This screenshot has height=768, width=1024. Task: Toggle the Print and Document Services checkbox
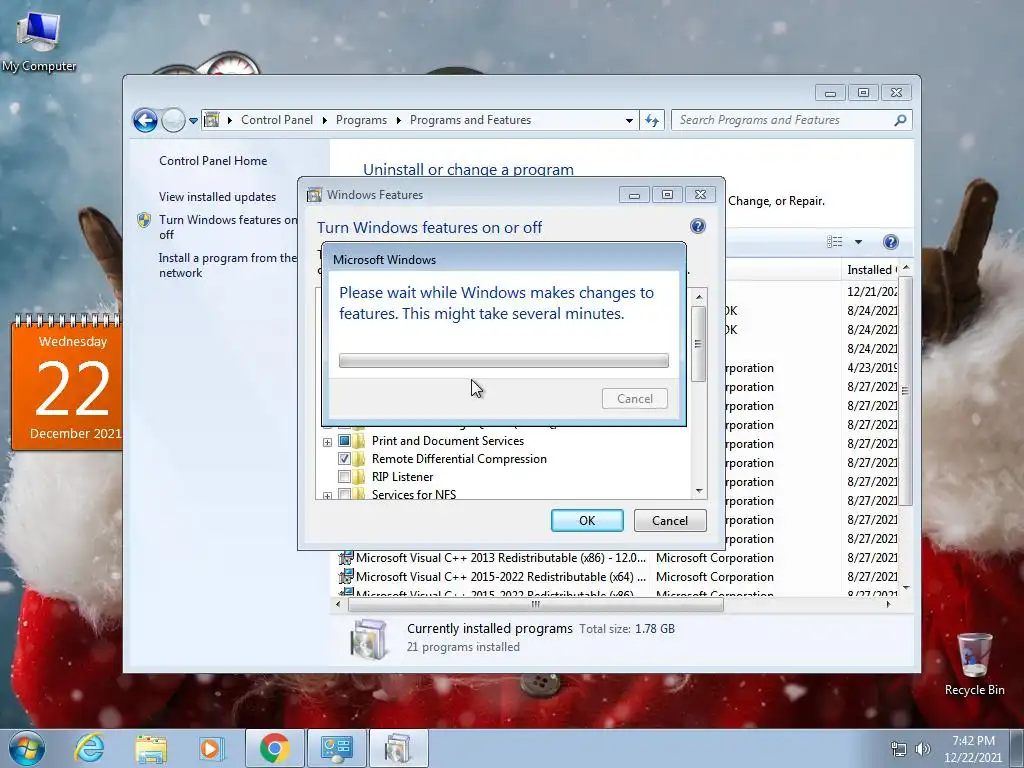tap(344, 441)
